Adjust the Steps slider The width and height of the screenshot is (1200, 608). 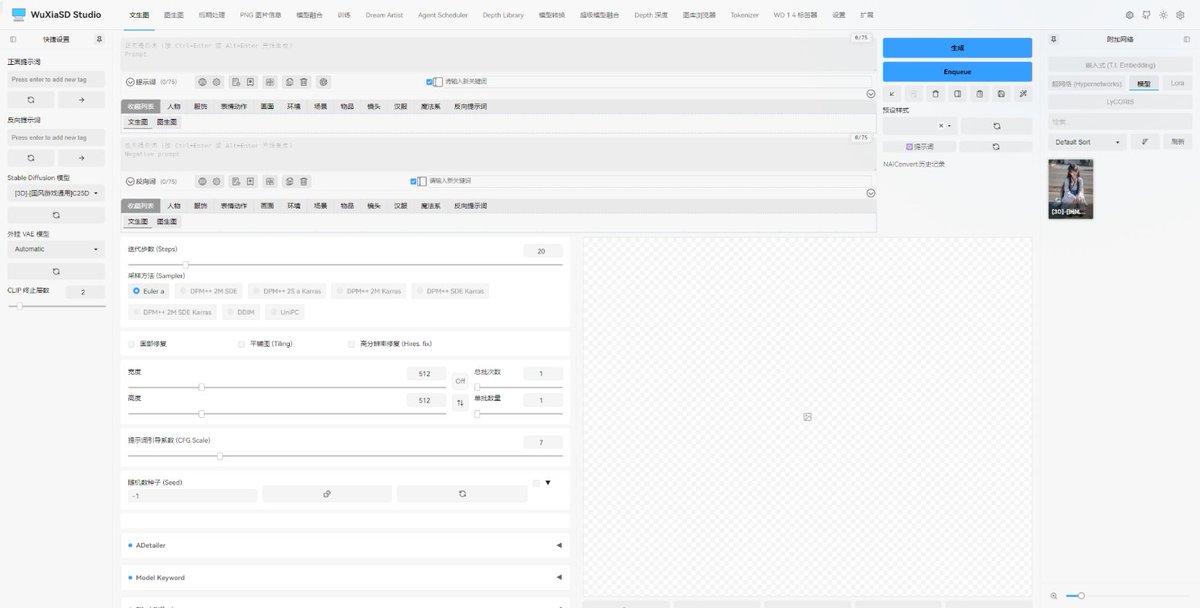point(345,265)
